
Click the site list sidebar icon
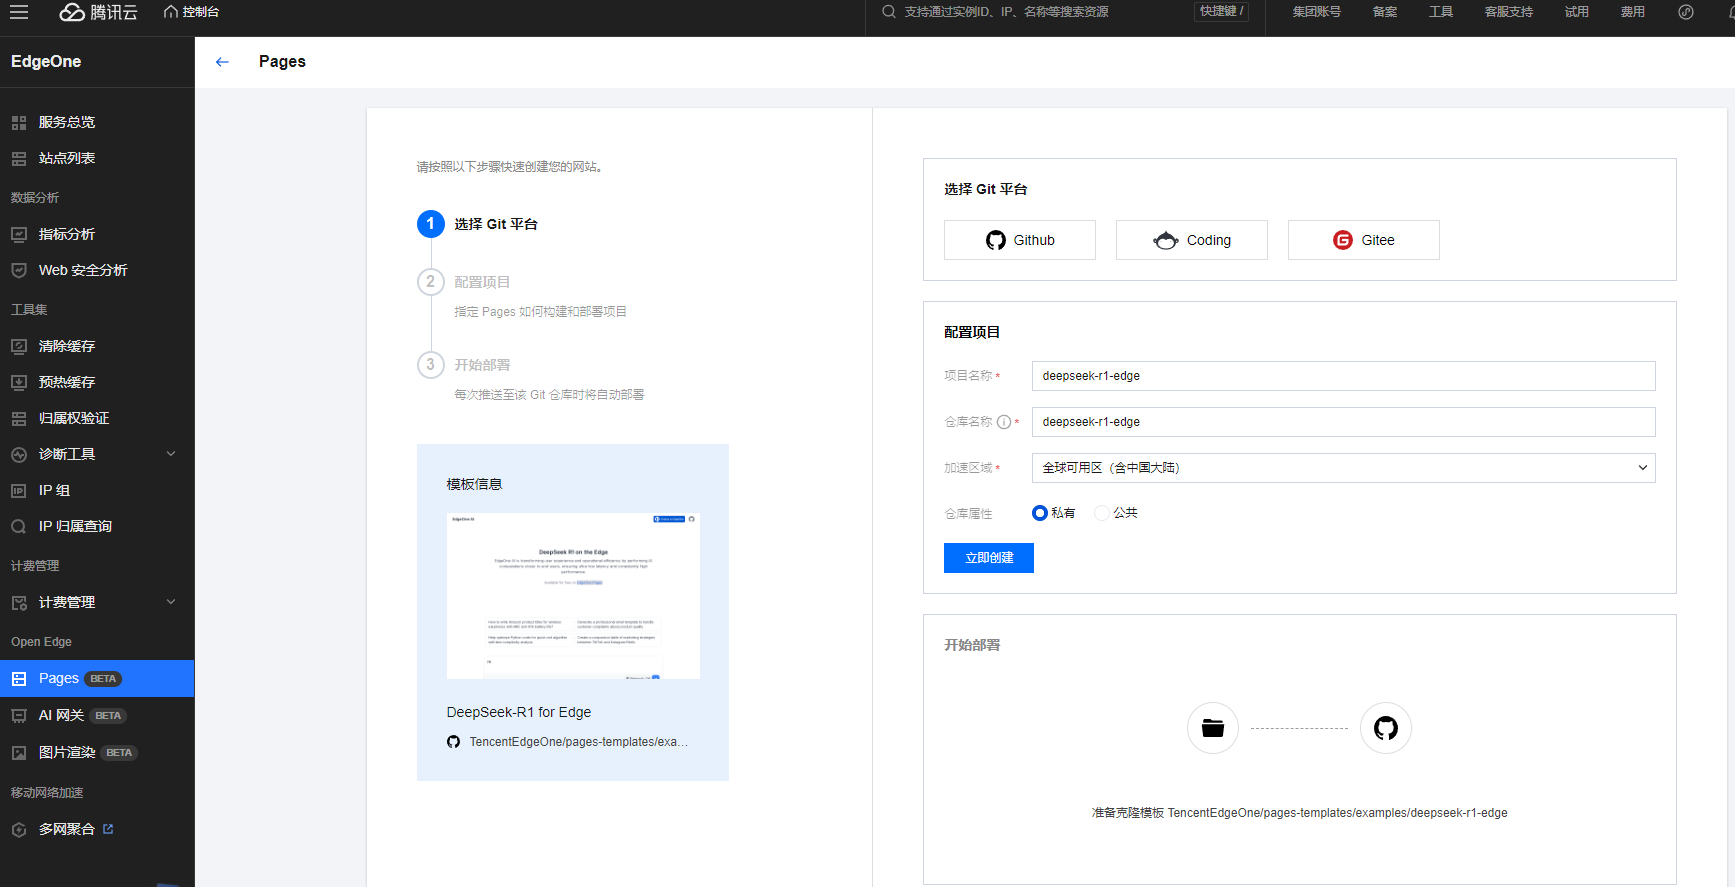[19, 158]
